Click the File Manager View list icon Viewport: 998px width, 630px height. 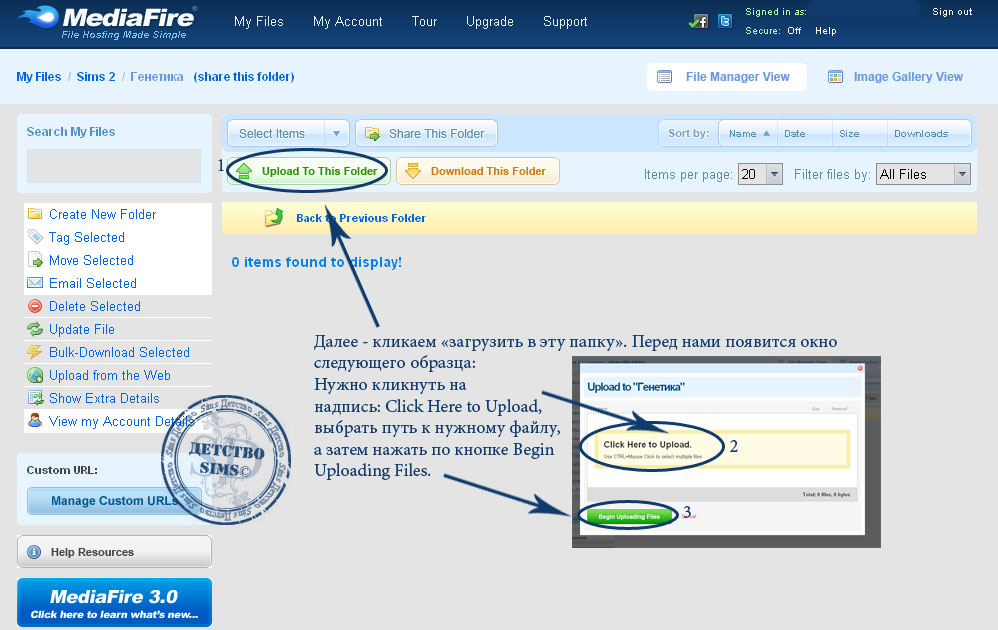(664, 77)
